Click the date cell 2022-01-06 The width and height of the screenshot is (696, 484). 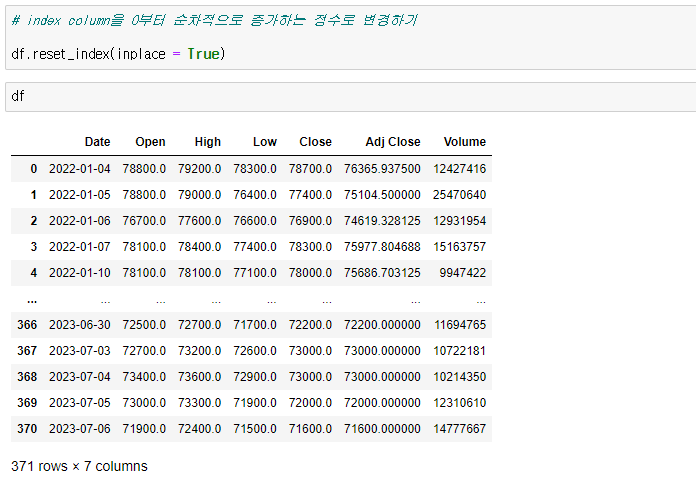(x=79, y=221)
